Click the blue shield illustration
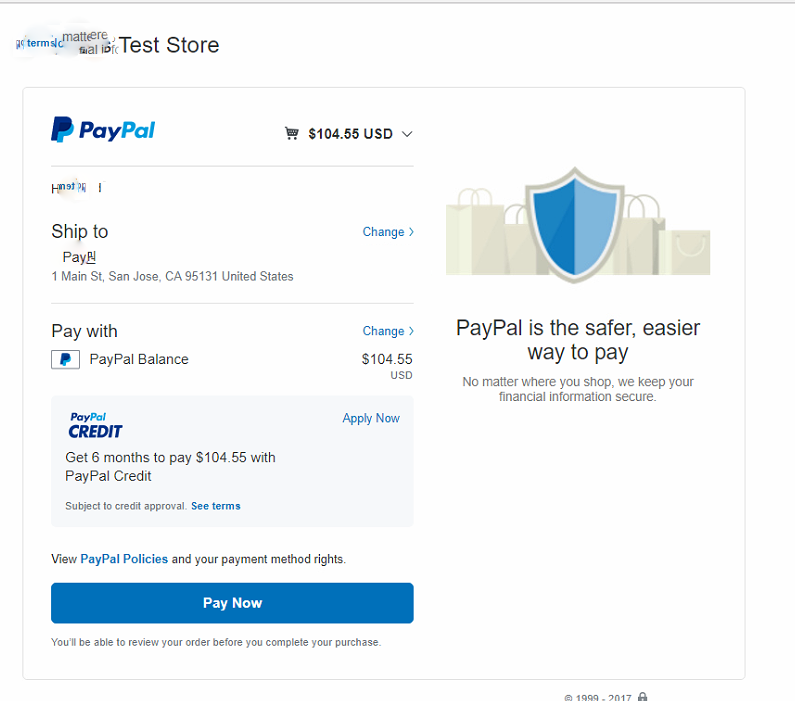795x701 pixels. point(574,224)
